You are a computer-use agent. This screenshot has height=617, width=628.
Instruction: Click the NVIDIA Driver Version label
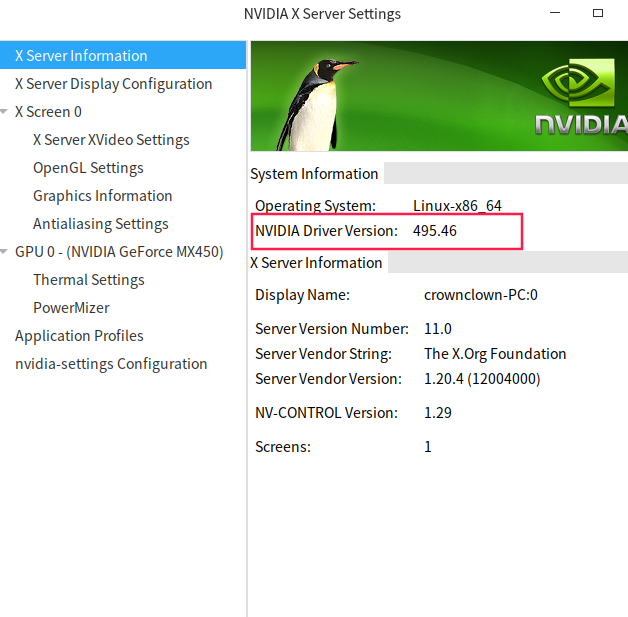(326, 231)
